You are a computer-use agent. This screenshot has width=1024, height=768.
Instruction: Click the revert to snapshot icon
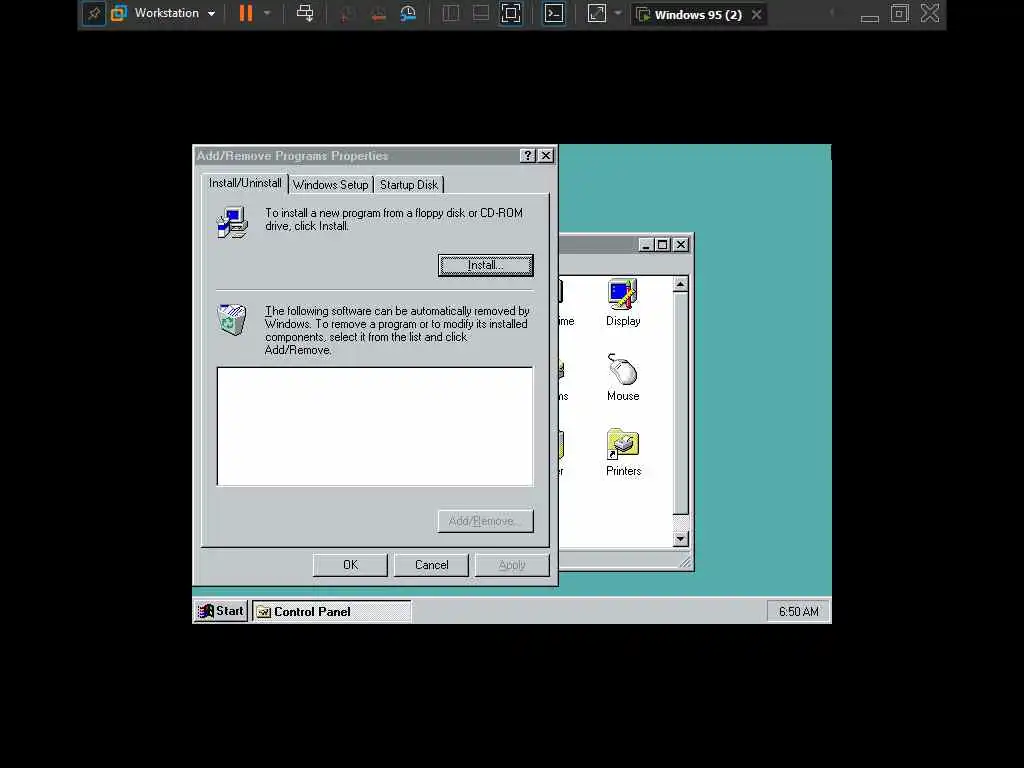point(377,14)
